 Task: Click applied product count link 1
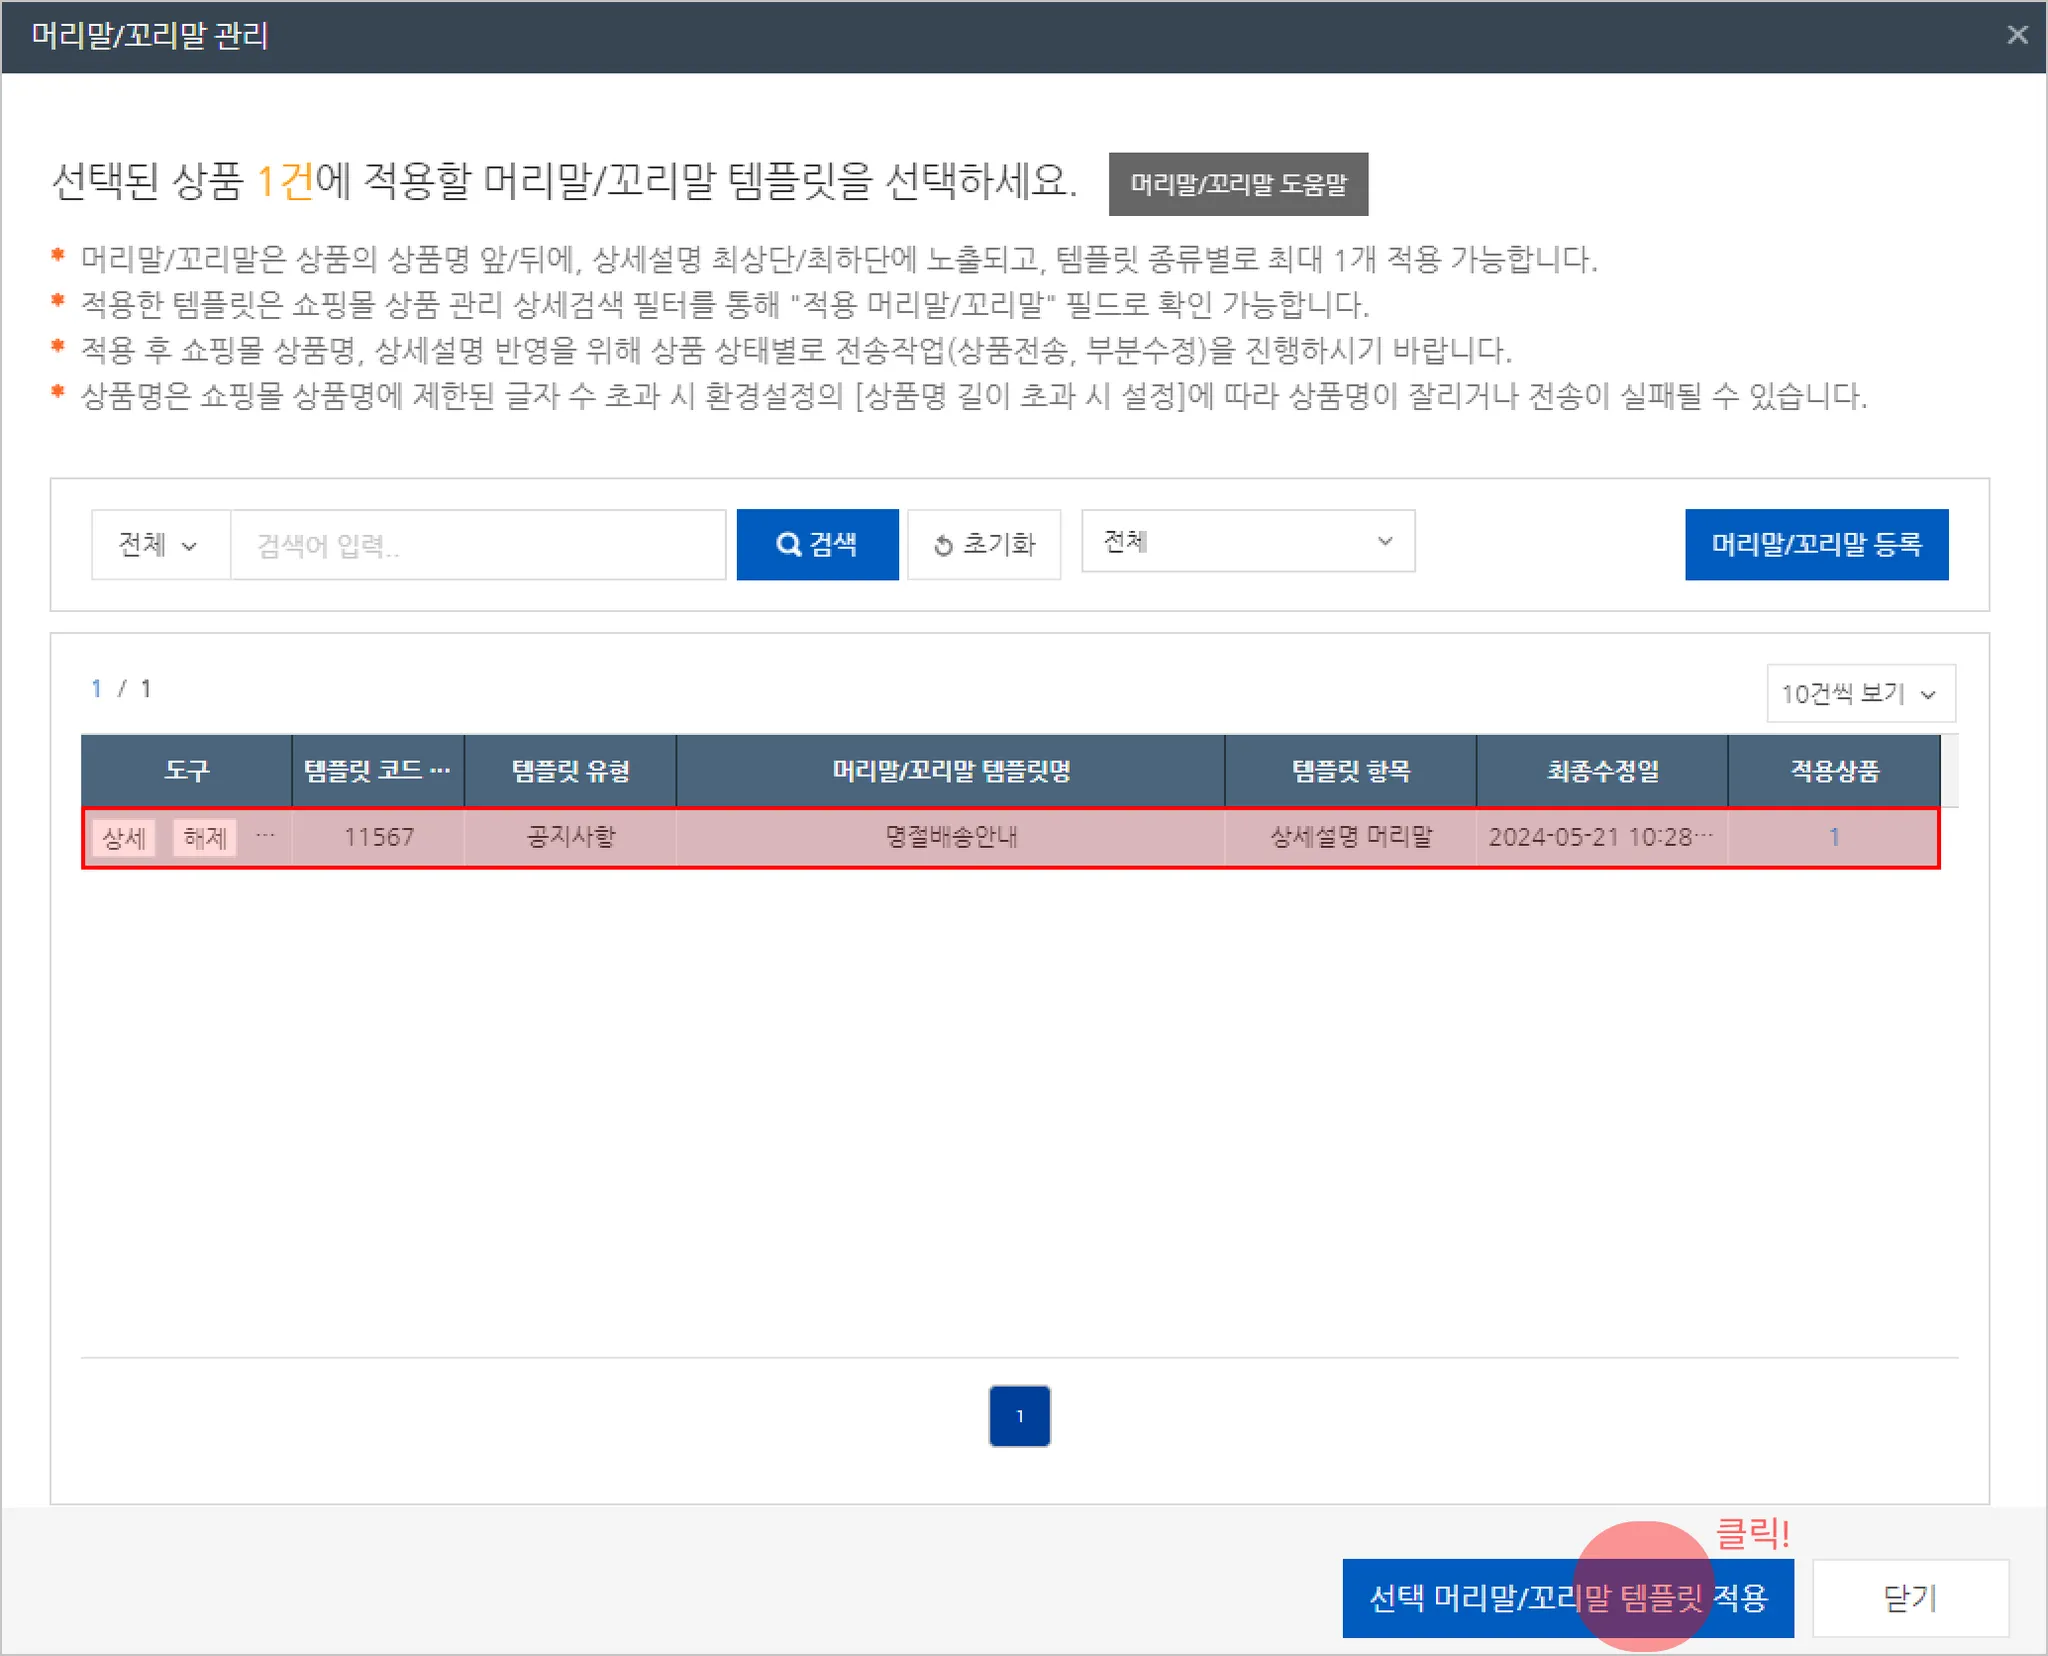click(x=1834, y=837)
